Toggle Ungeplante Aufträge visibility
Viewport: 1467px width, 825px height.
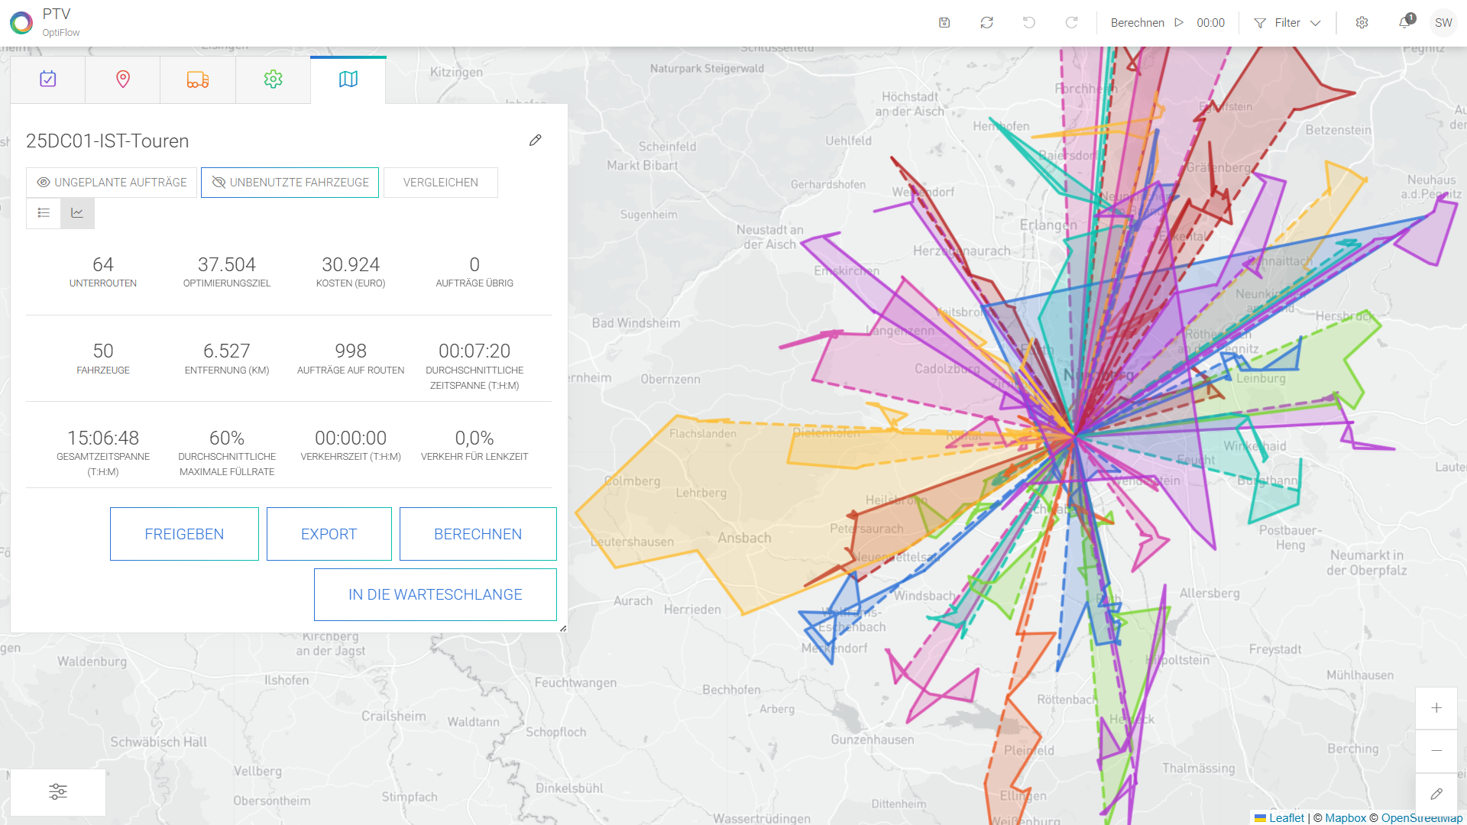coord(112,183)
